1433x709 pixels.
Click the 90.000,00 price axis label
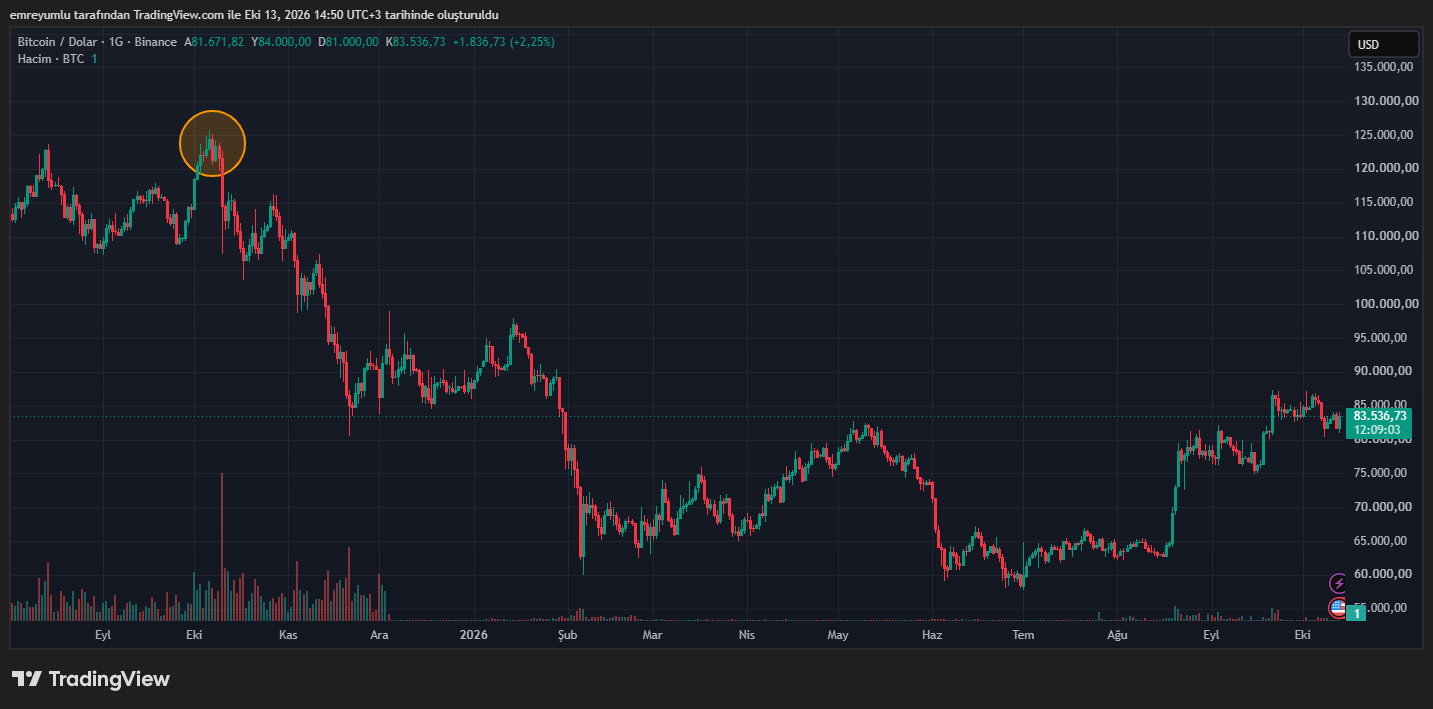pyautogui.click(x=1384, y=371)
